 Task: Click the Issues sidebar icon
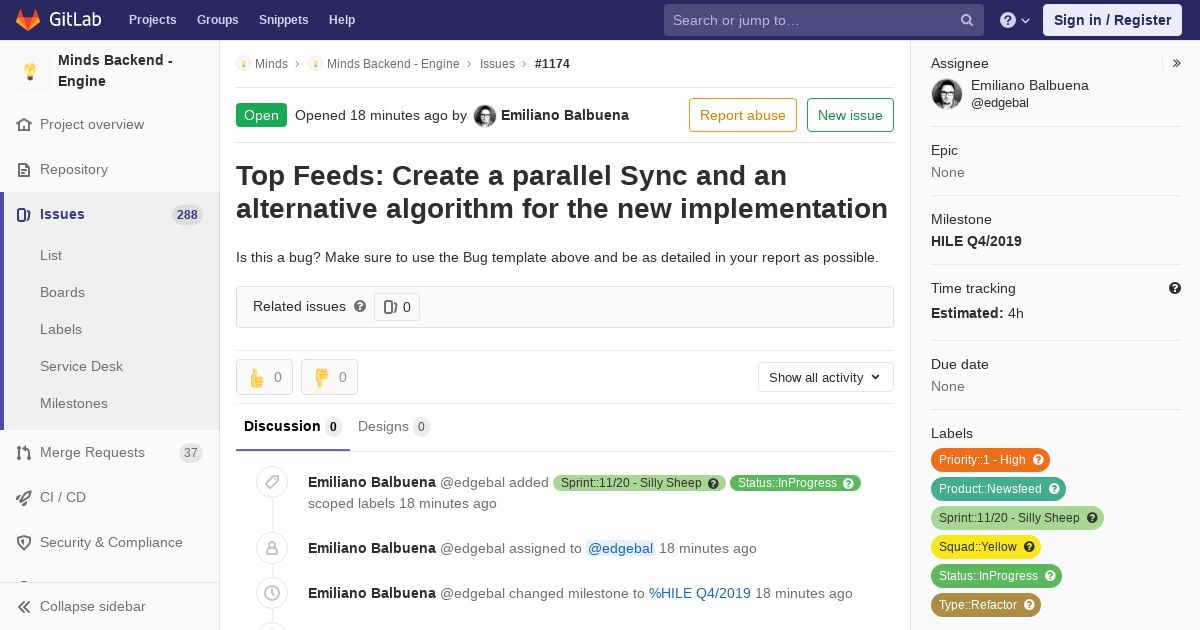(24, 215)
